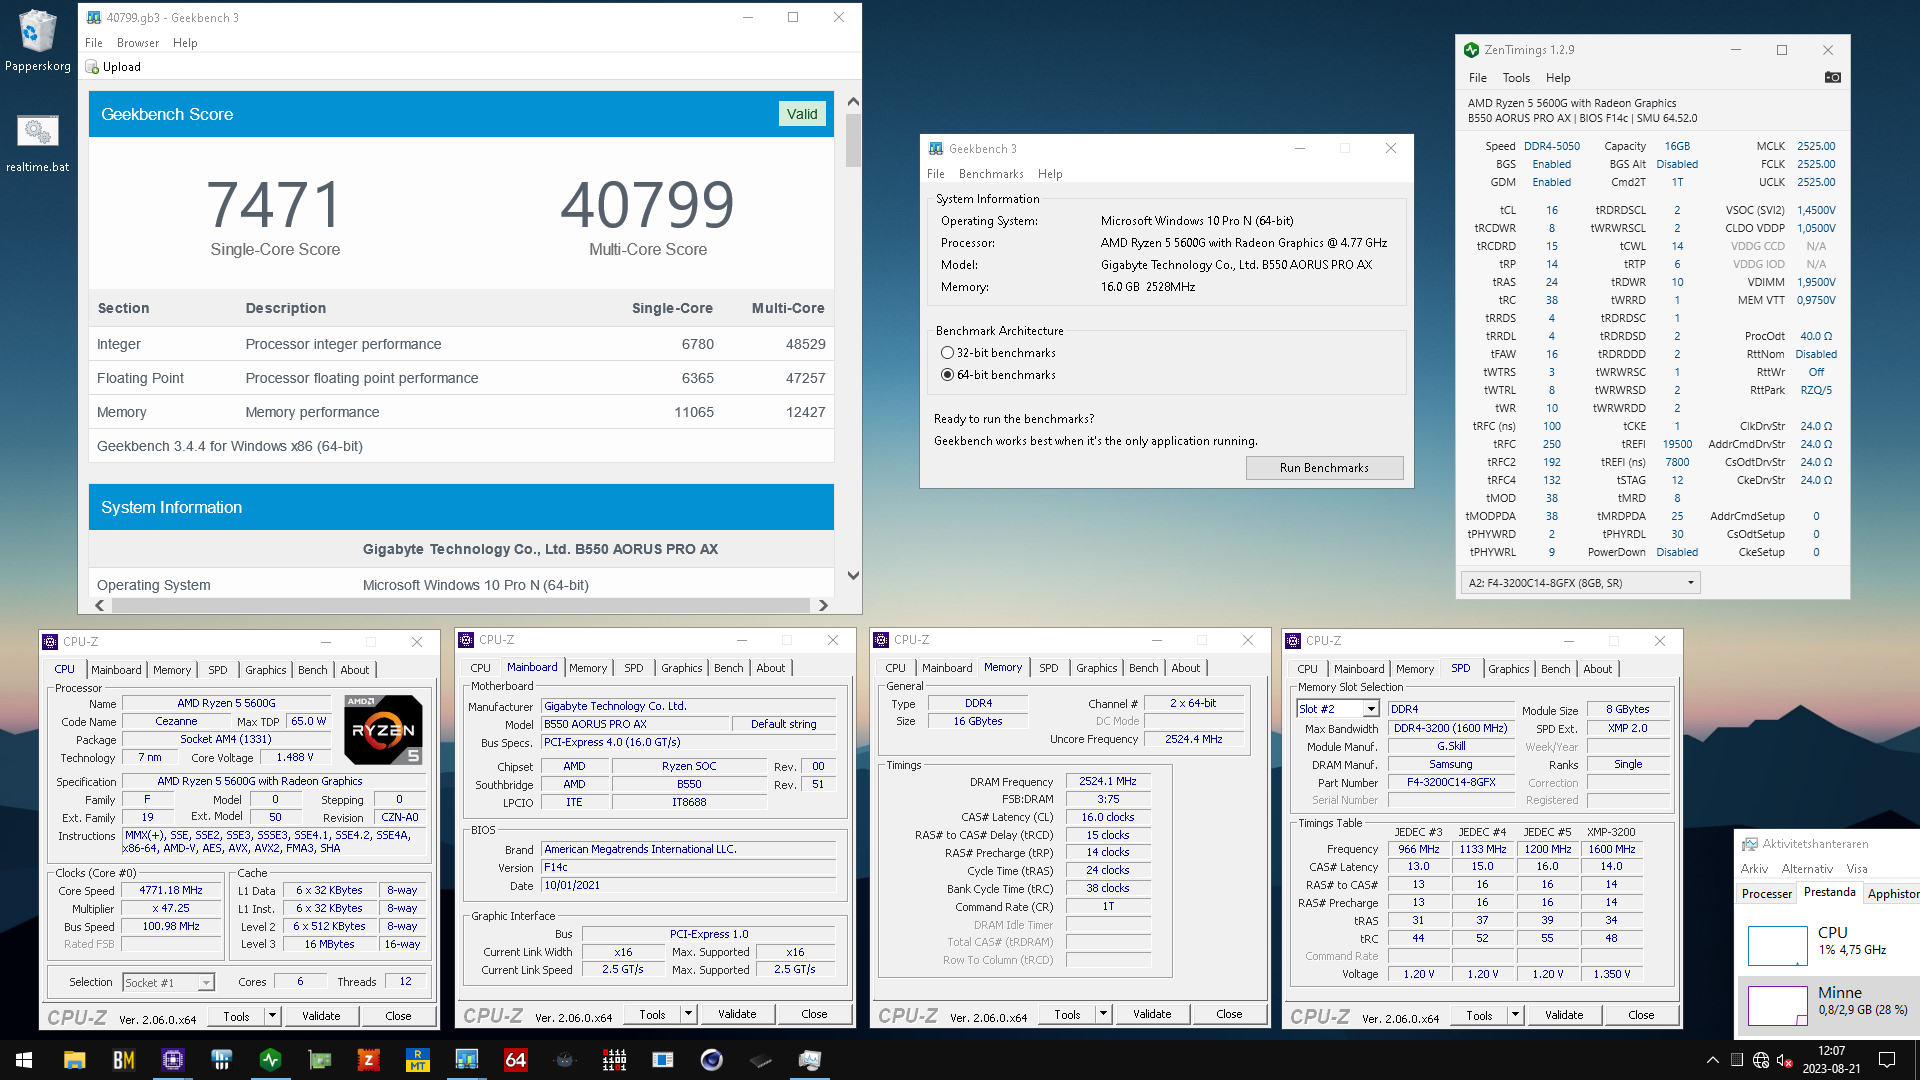The image size is (1920, 1080).
Task: Click Validate in the CPU-Z SPD window
Action: coord(1564,1015)
